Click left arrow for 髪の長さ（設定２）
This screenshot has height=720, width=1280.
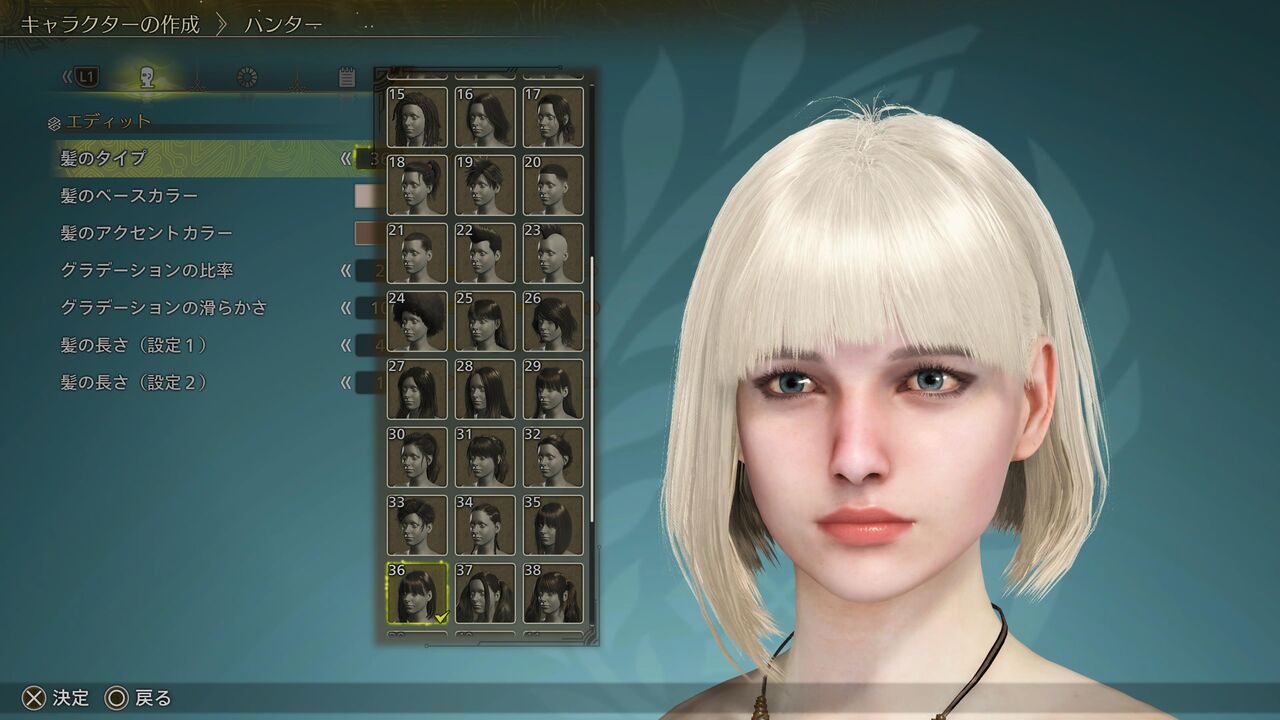(346, 382)
